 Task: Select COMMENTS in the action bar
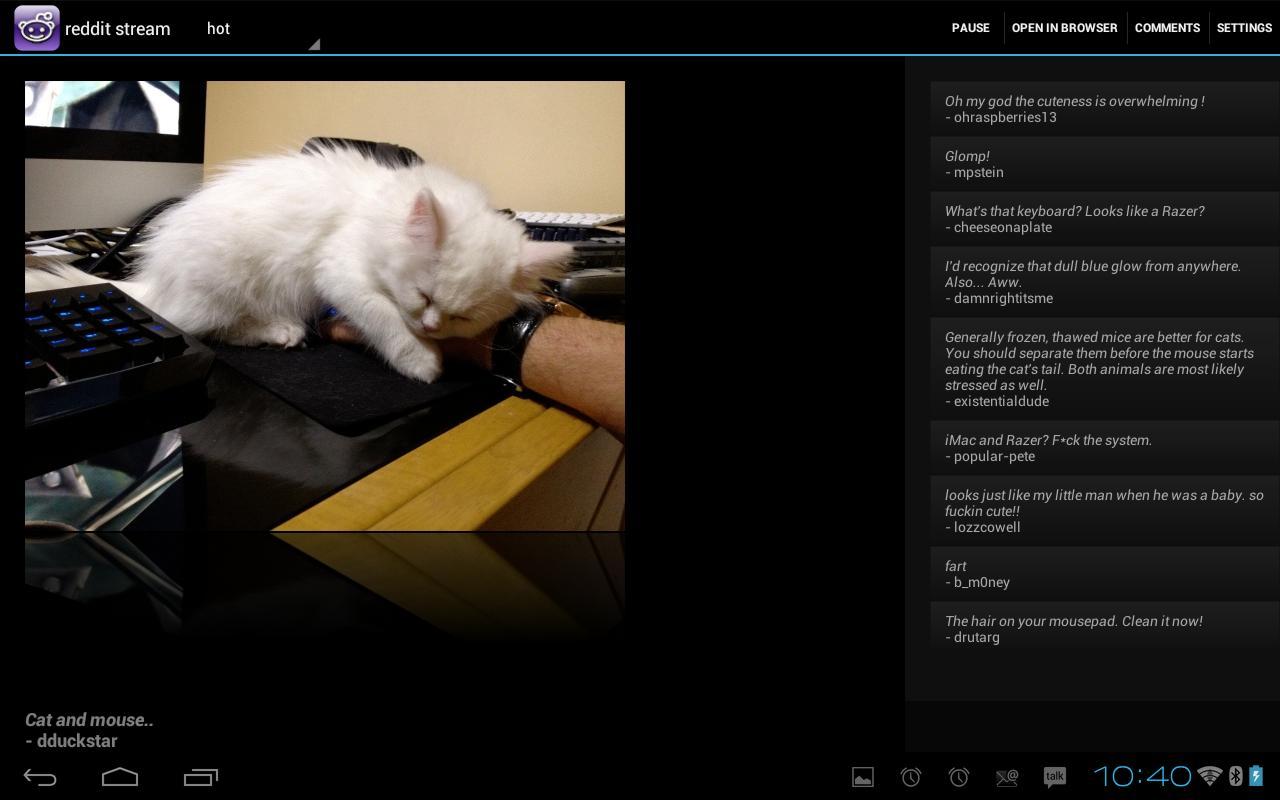[1167, 28]
